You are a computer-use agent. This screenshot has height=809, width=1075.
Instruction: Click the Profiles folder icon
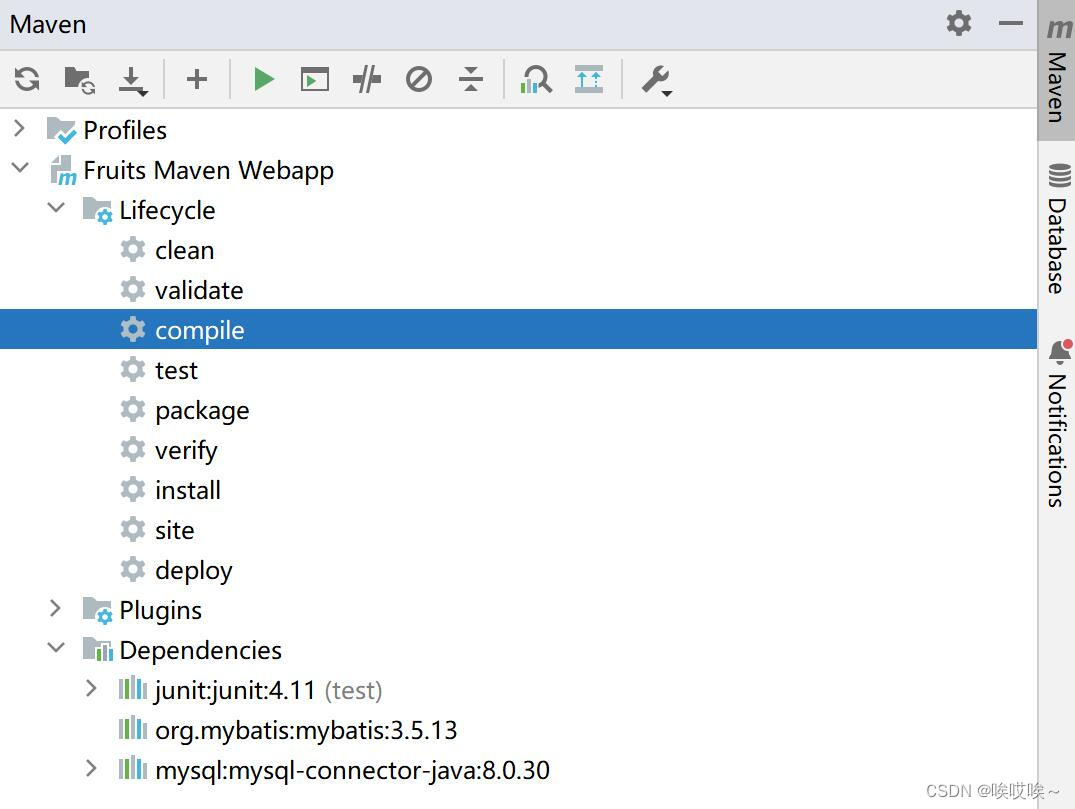coord(61,130)
